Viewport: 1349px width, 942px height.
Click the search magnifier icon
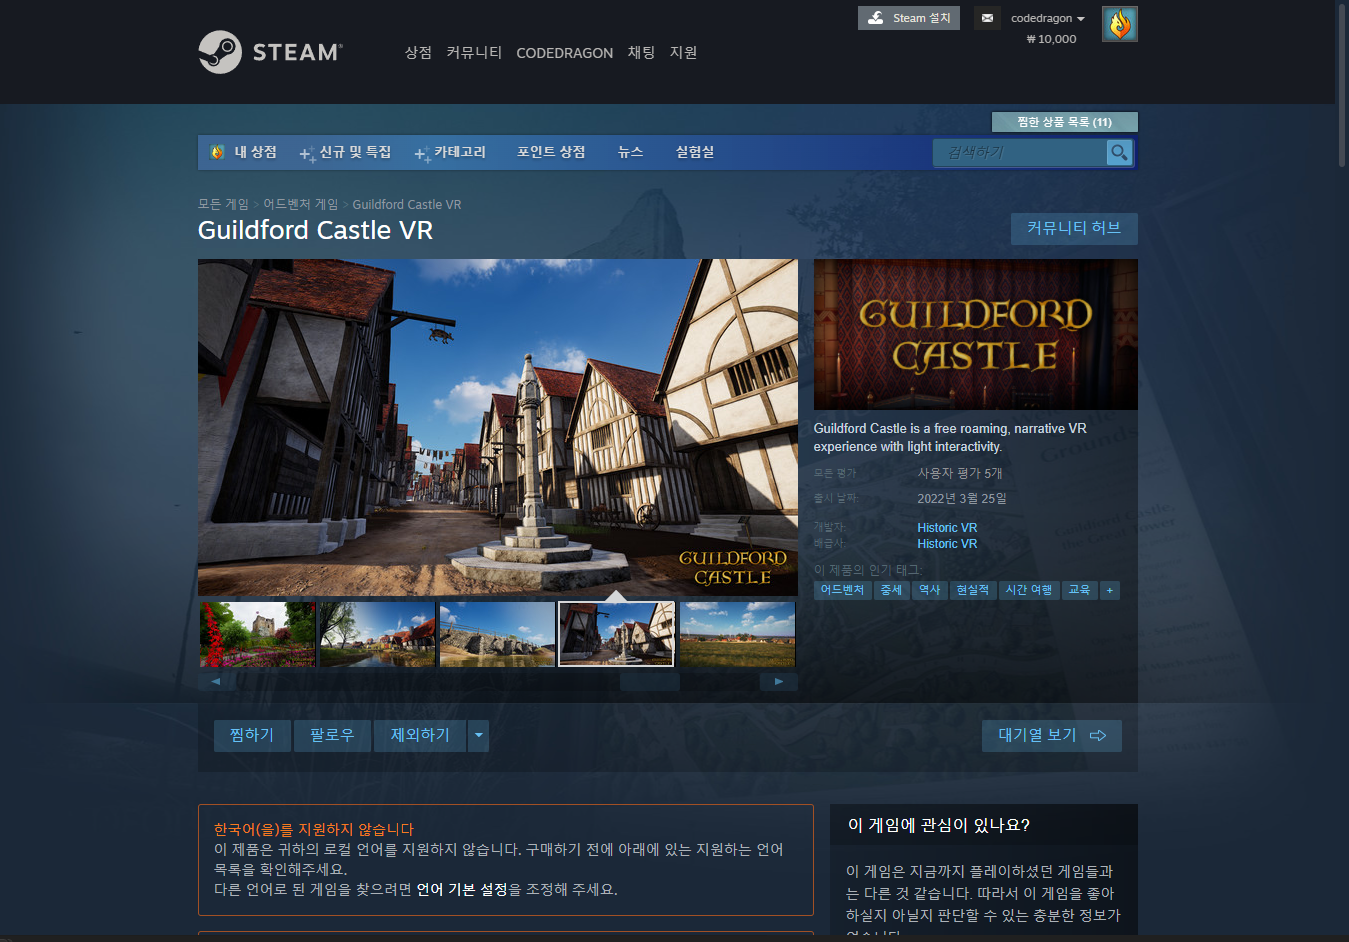[1119, 152]
